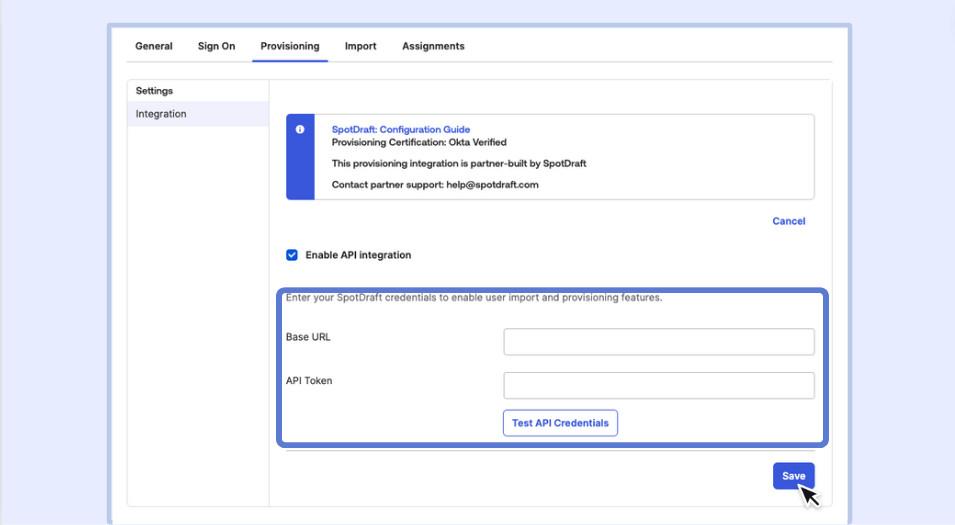Select the Provisioning tab
This screenshot has width=955, height=525.
point(290,46)
